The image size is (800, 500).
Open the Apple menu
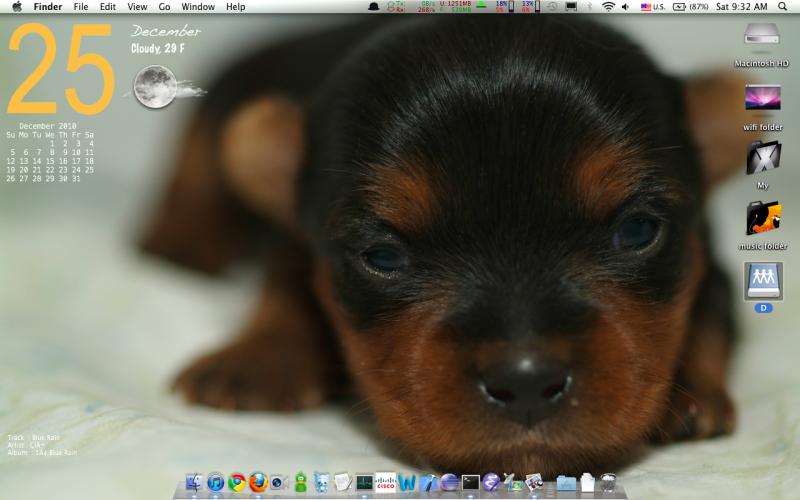pos(17,7)
